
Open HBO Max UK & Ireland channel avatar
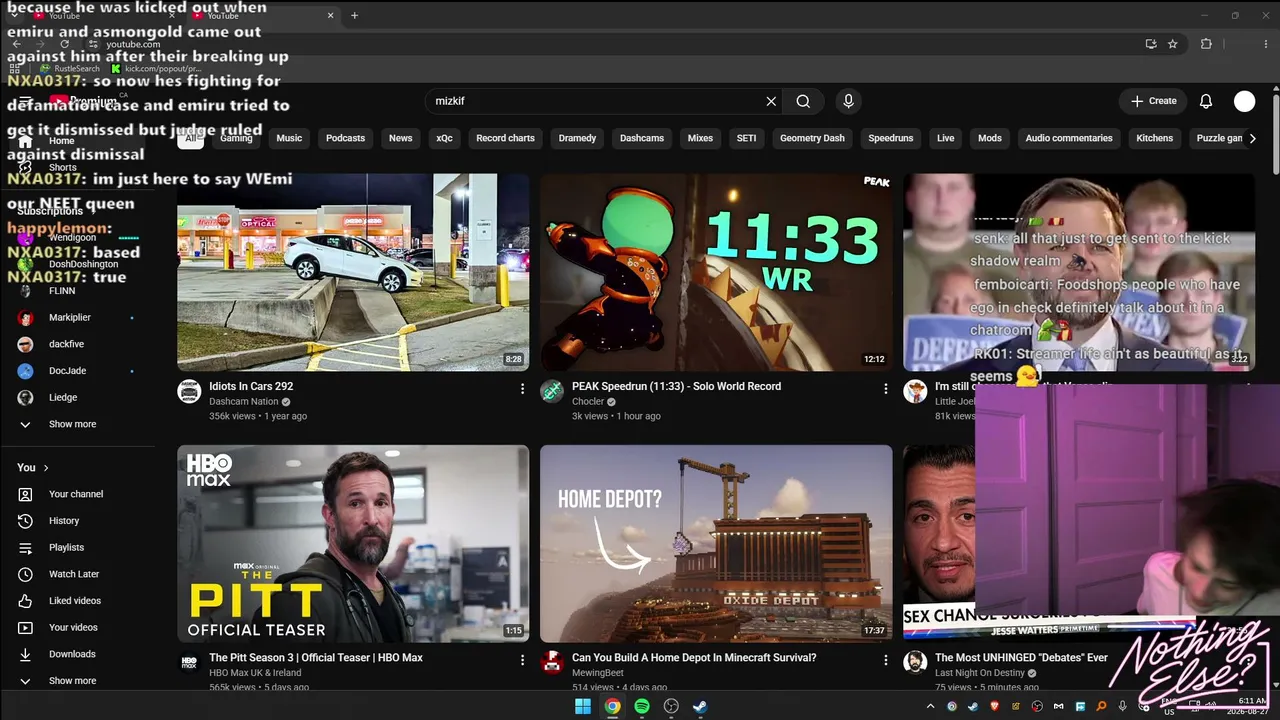(189, 663)
